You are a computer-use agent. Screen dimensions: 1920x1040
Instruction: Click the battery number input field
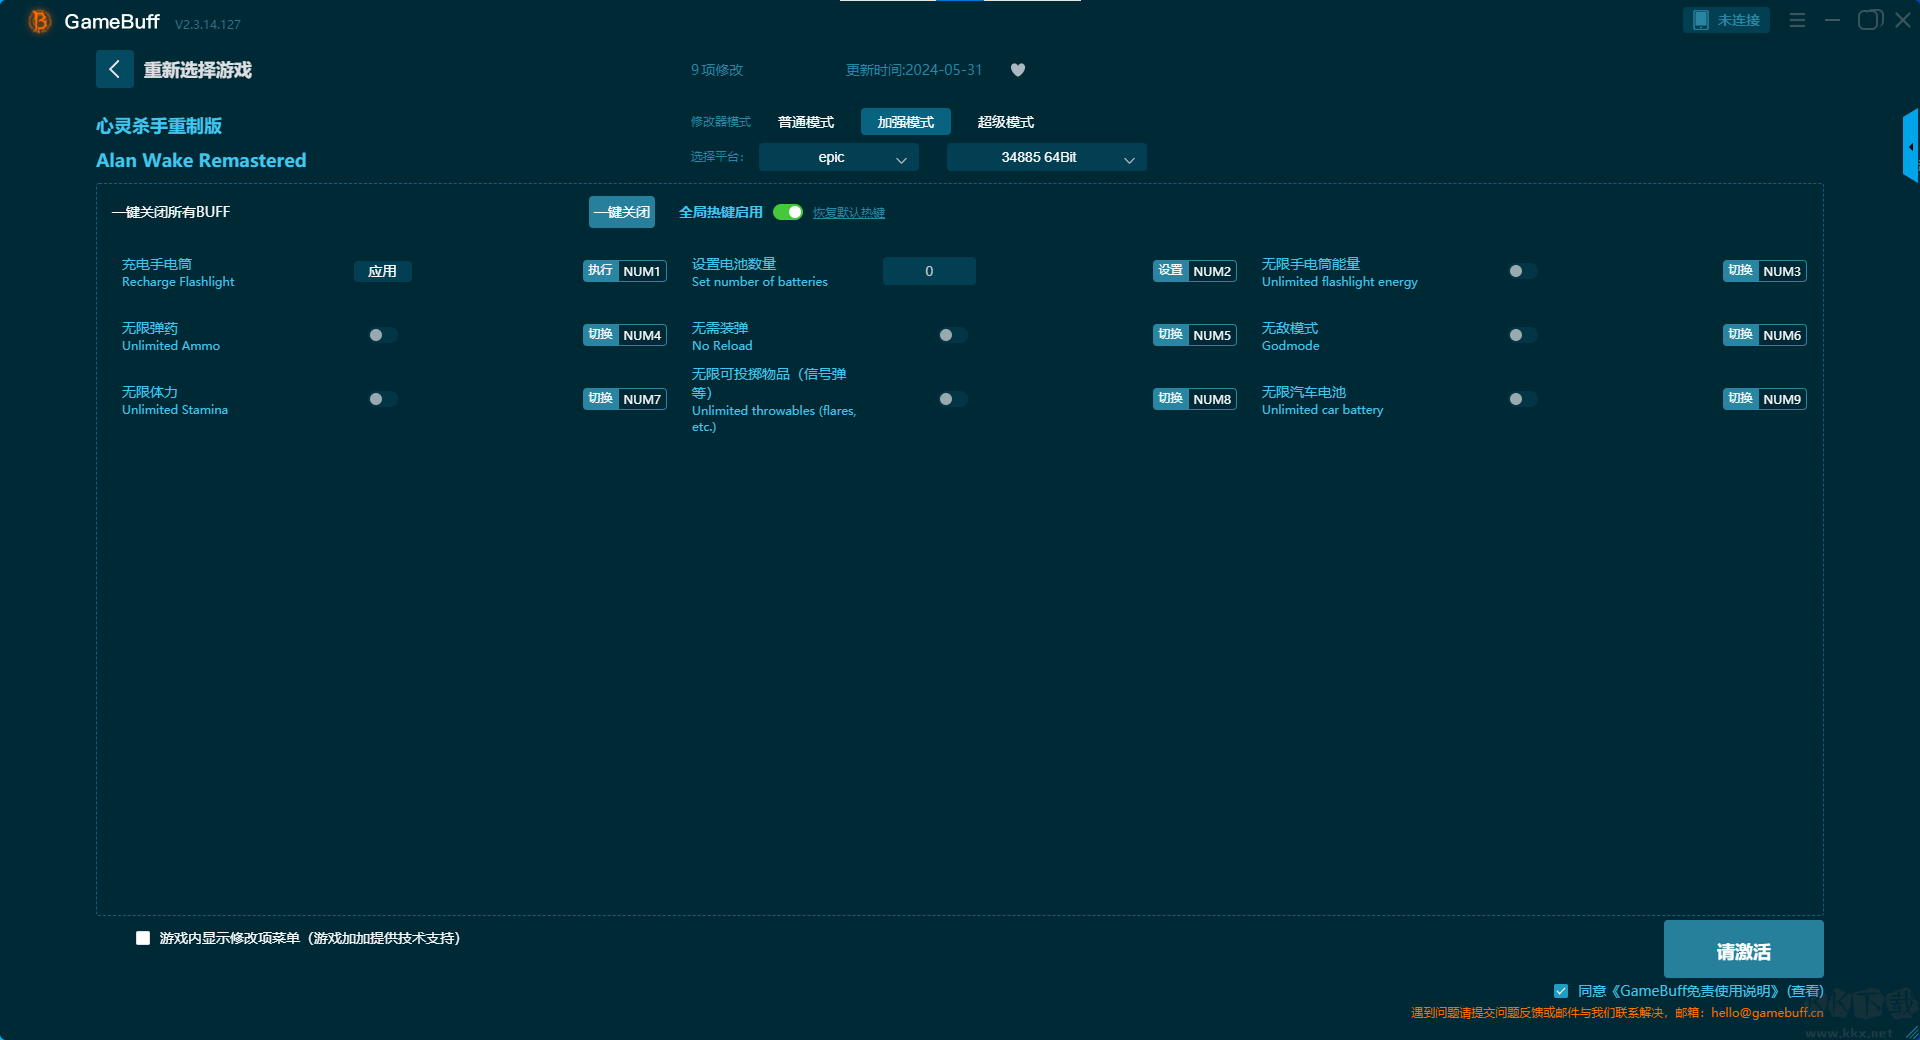click(929, 271)
